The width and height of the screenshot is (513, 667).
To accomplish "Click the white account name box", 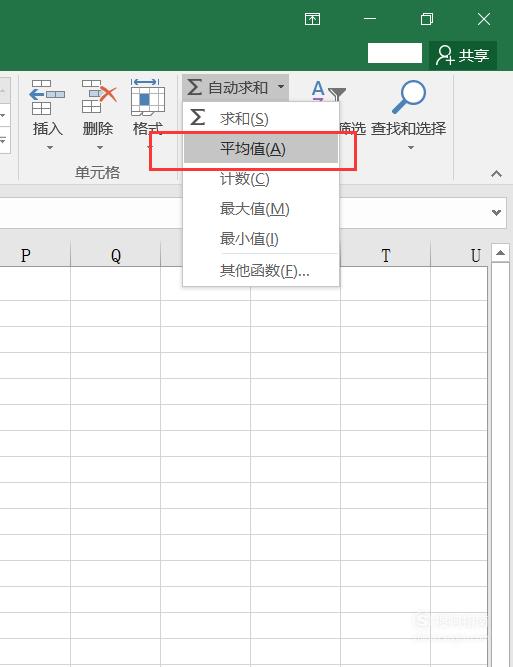I will click(x=395, y=53).
